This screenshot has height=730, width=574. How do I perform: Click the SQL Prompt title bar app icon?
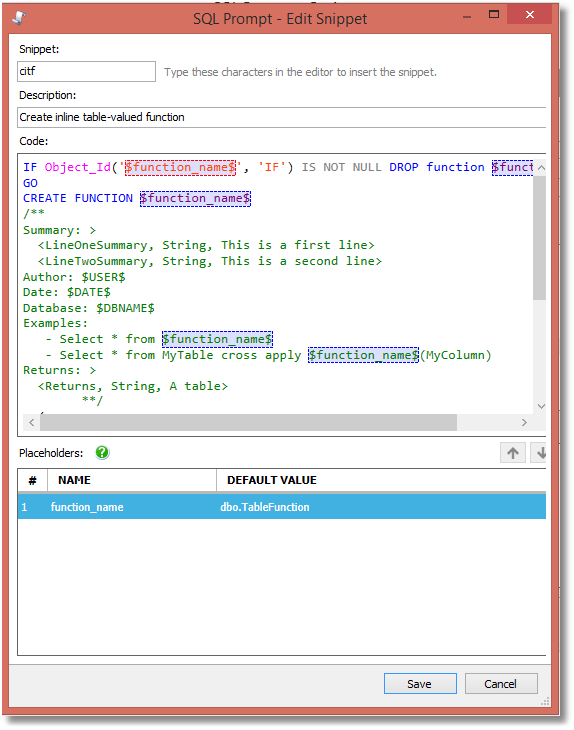pos(19,18)
